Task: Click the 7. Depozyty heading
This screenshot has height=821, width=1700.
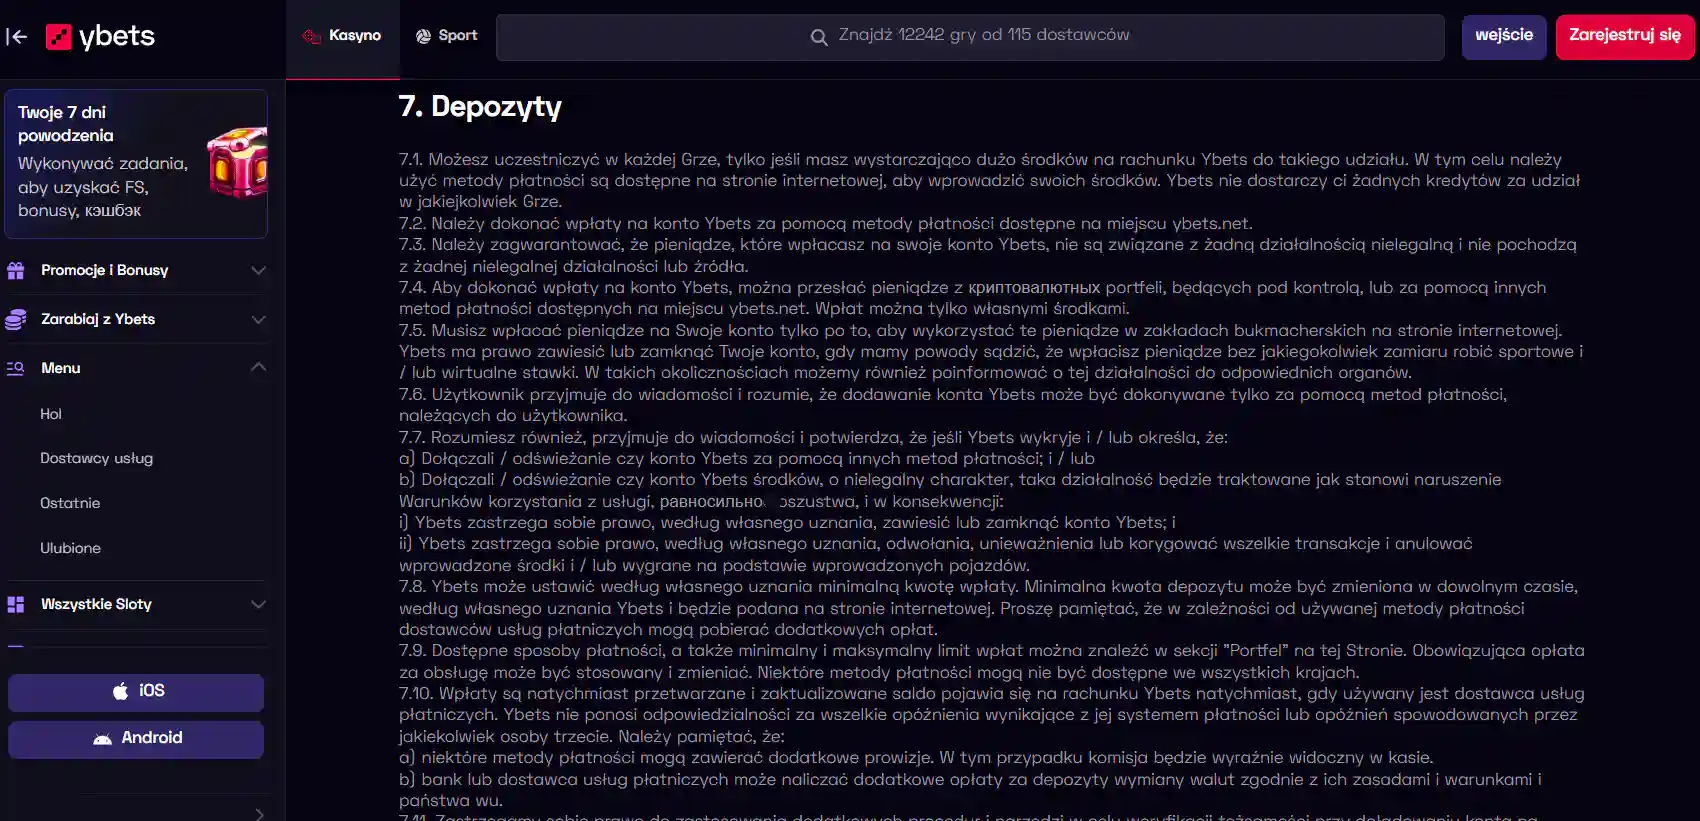Action: click(x=480, y=106)
